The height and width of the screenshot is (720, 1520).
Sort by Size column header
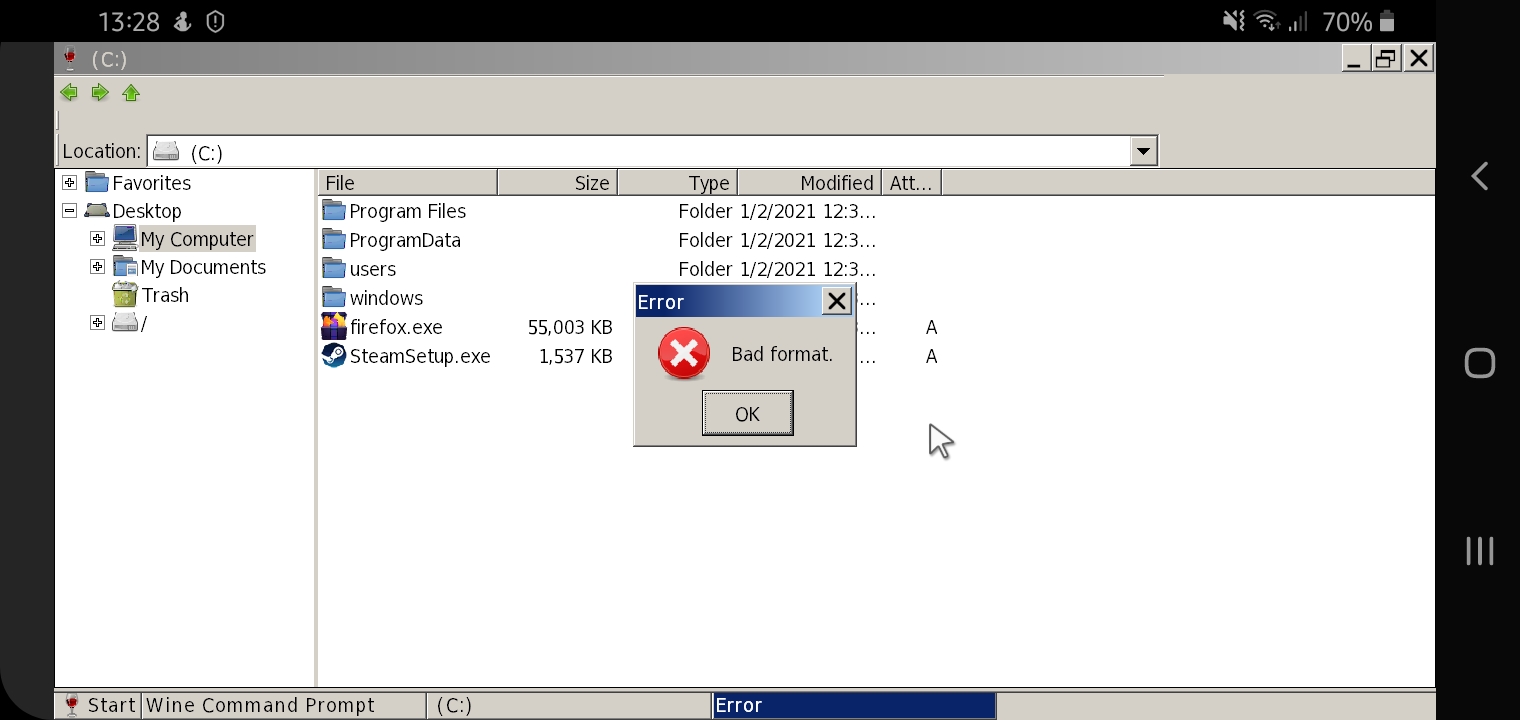click(x=558, y=182)
